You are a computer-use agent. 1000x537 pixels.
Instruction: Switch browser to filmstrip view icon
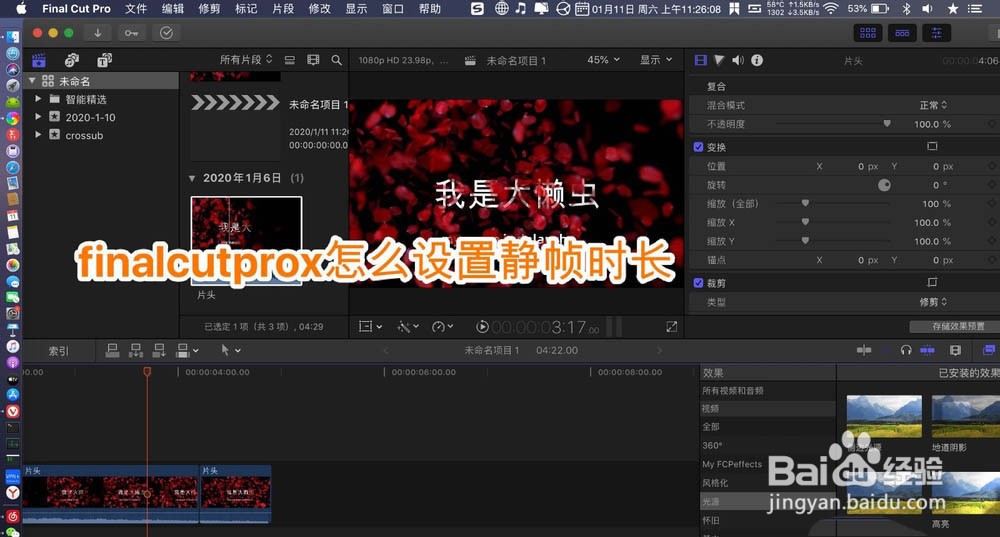(313, 60)
